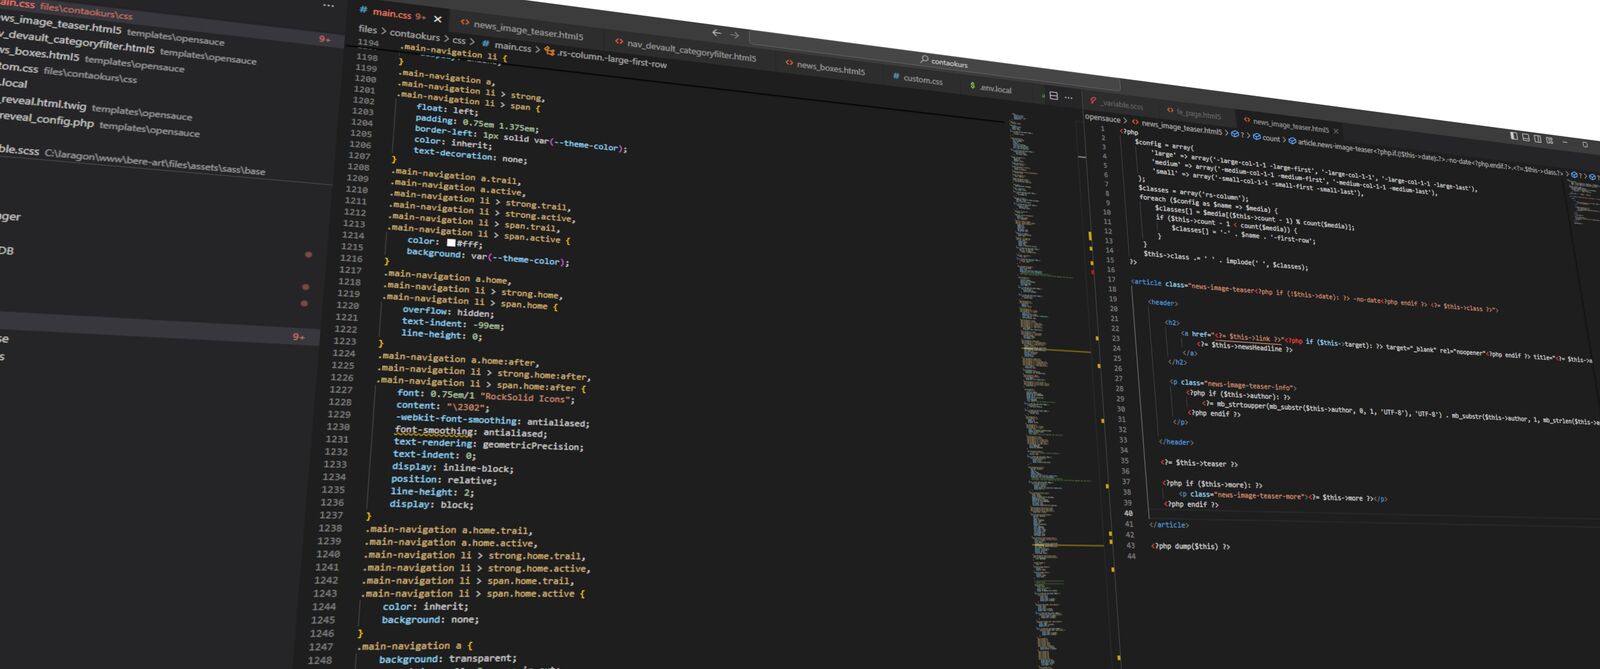
Task: Open the .rs-column.-large-first-row breadcrumb symbol
Action: click(x=605, y=57)
